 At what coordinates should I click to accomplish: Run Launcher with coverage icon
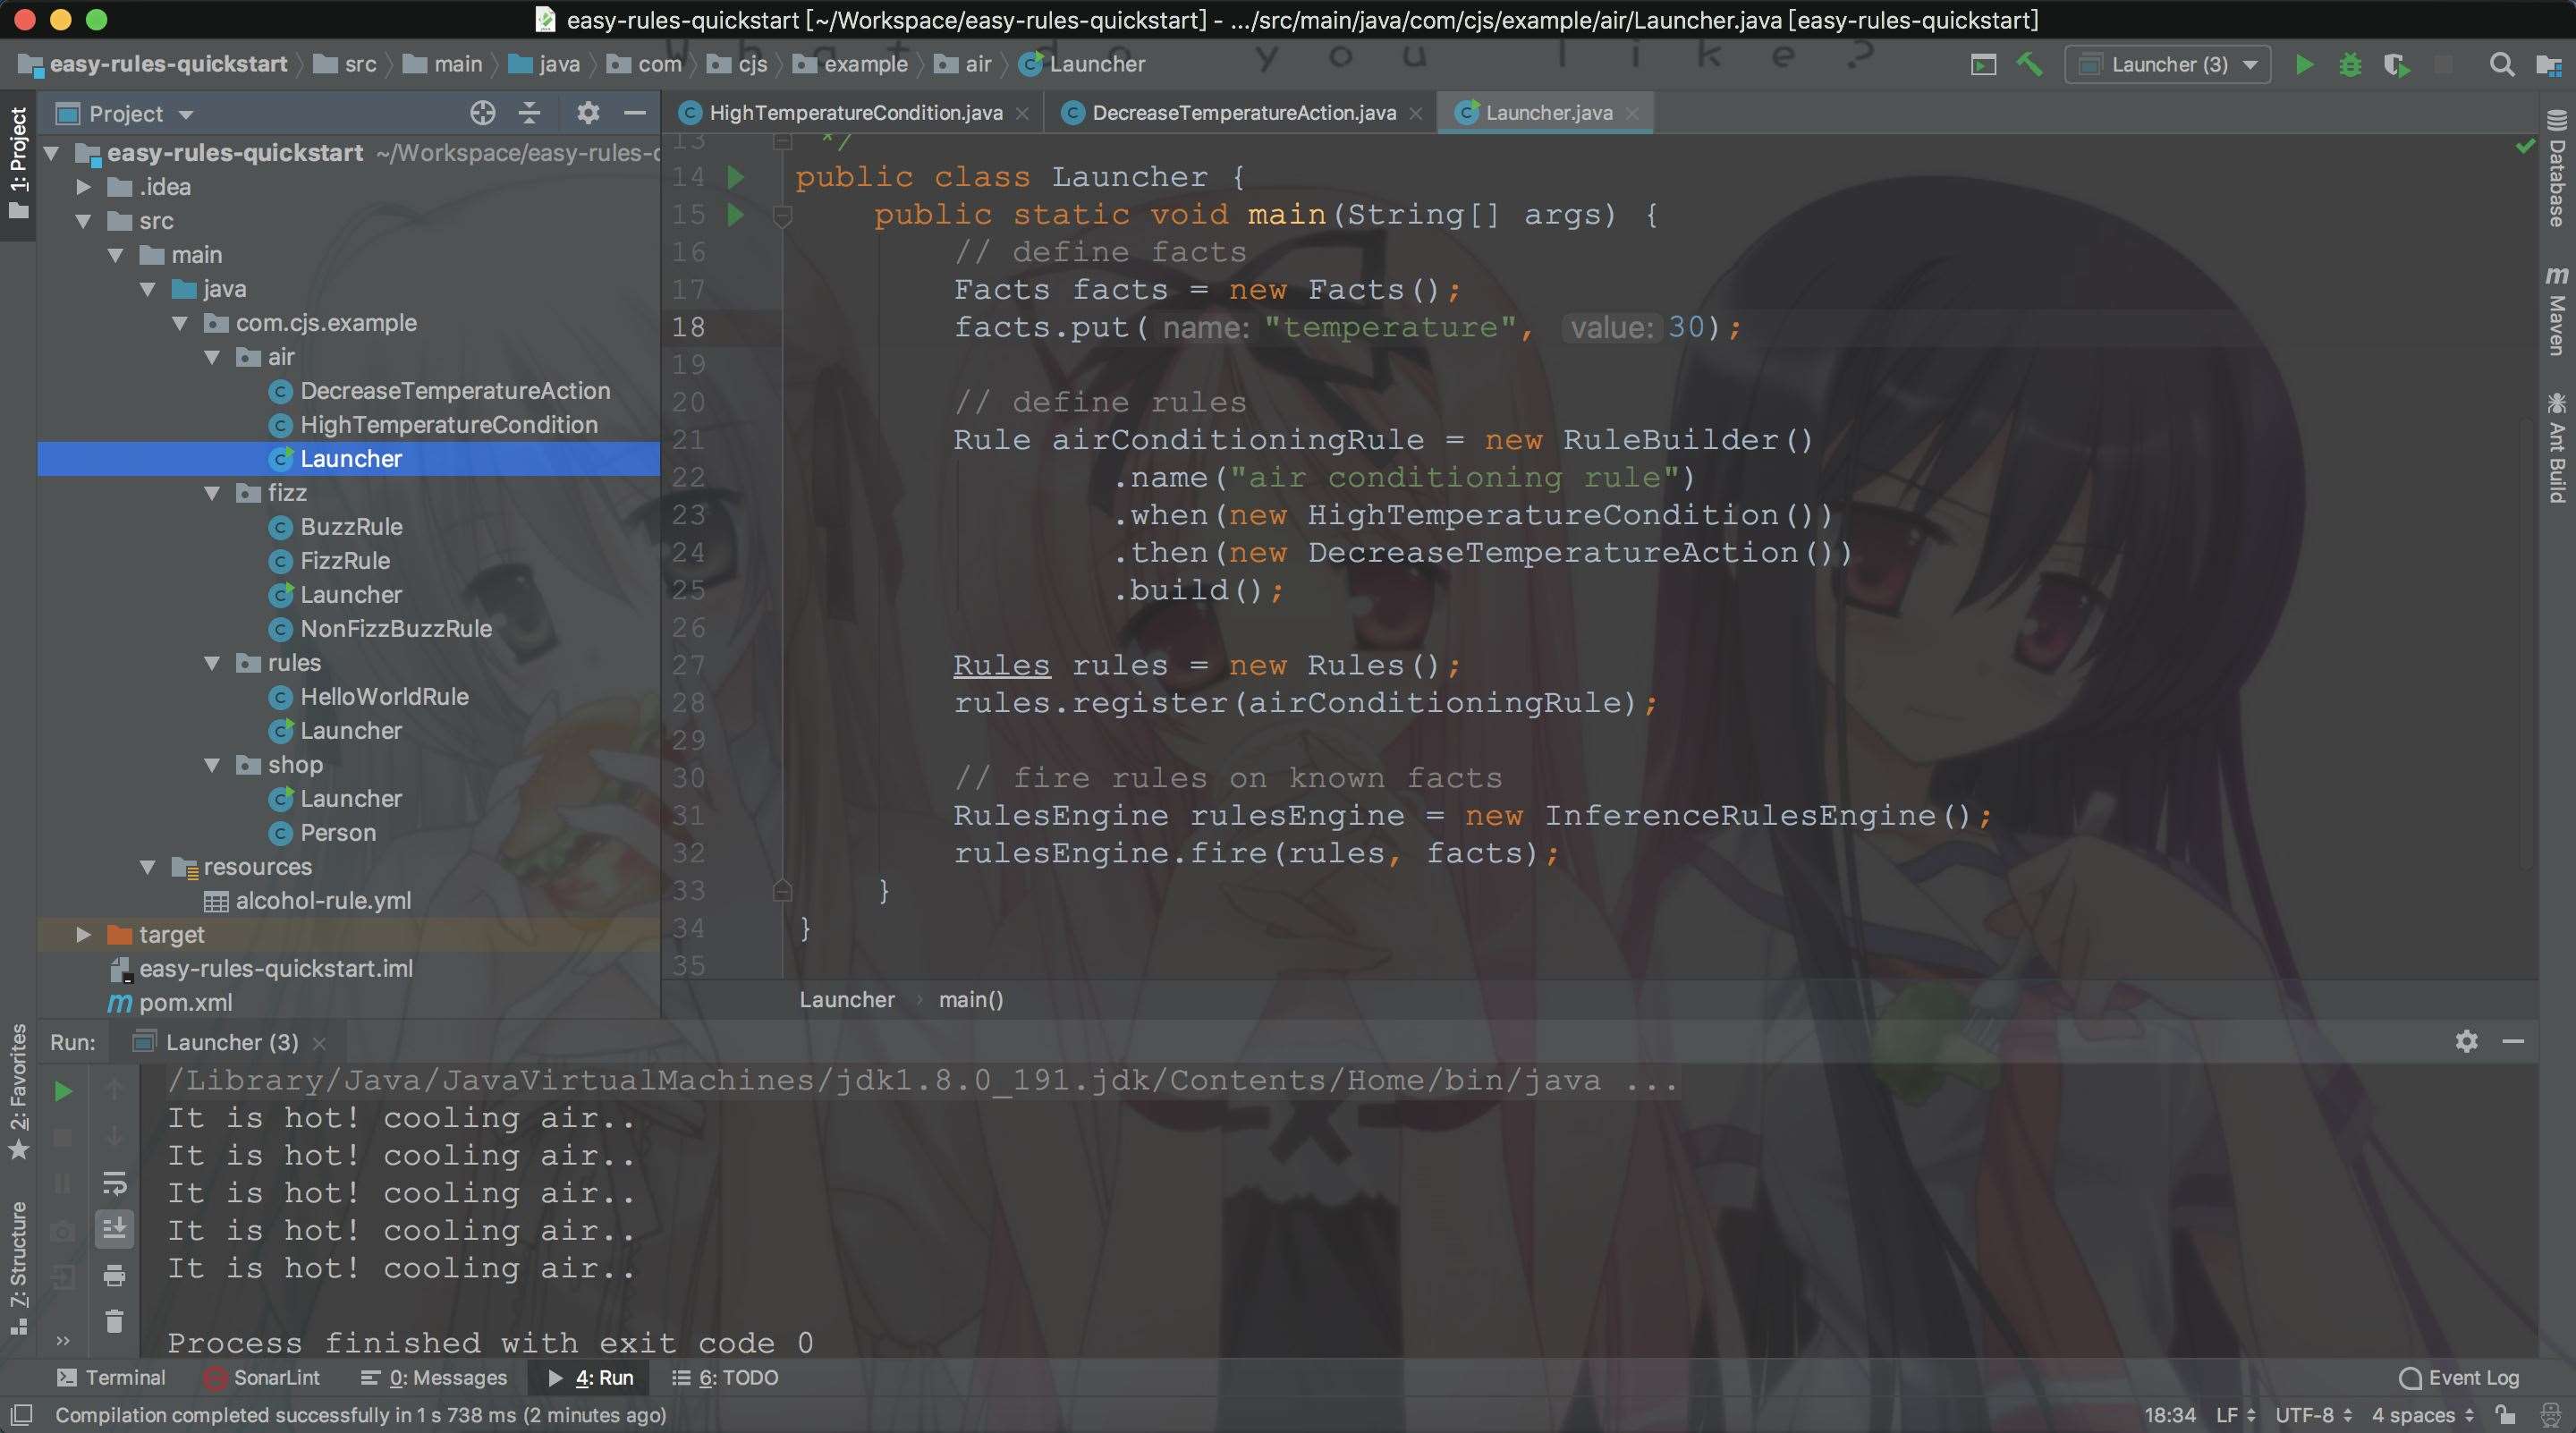tap(2397, 64)
